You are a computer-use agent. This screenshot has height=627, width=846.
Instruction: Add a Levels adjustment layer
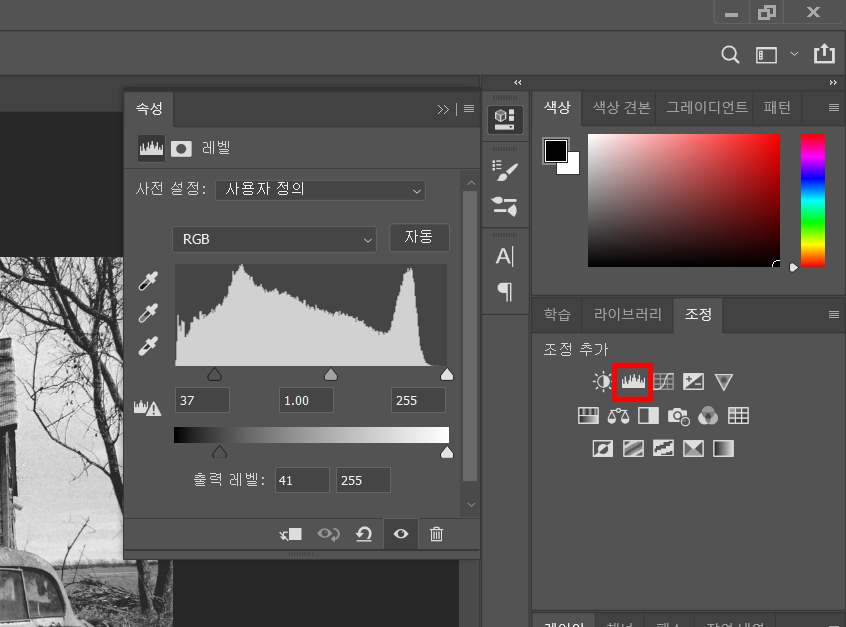[633, 382]
